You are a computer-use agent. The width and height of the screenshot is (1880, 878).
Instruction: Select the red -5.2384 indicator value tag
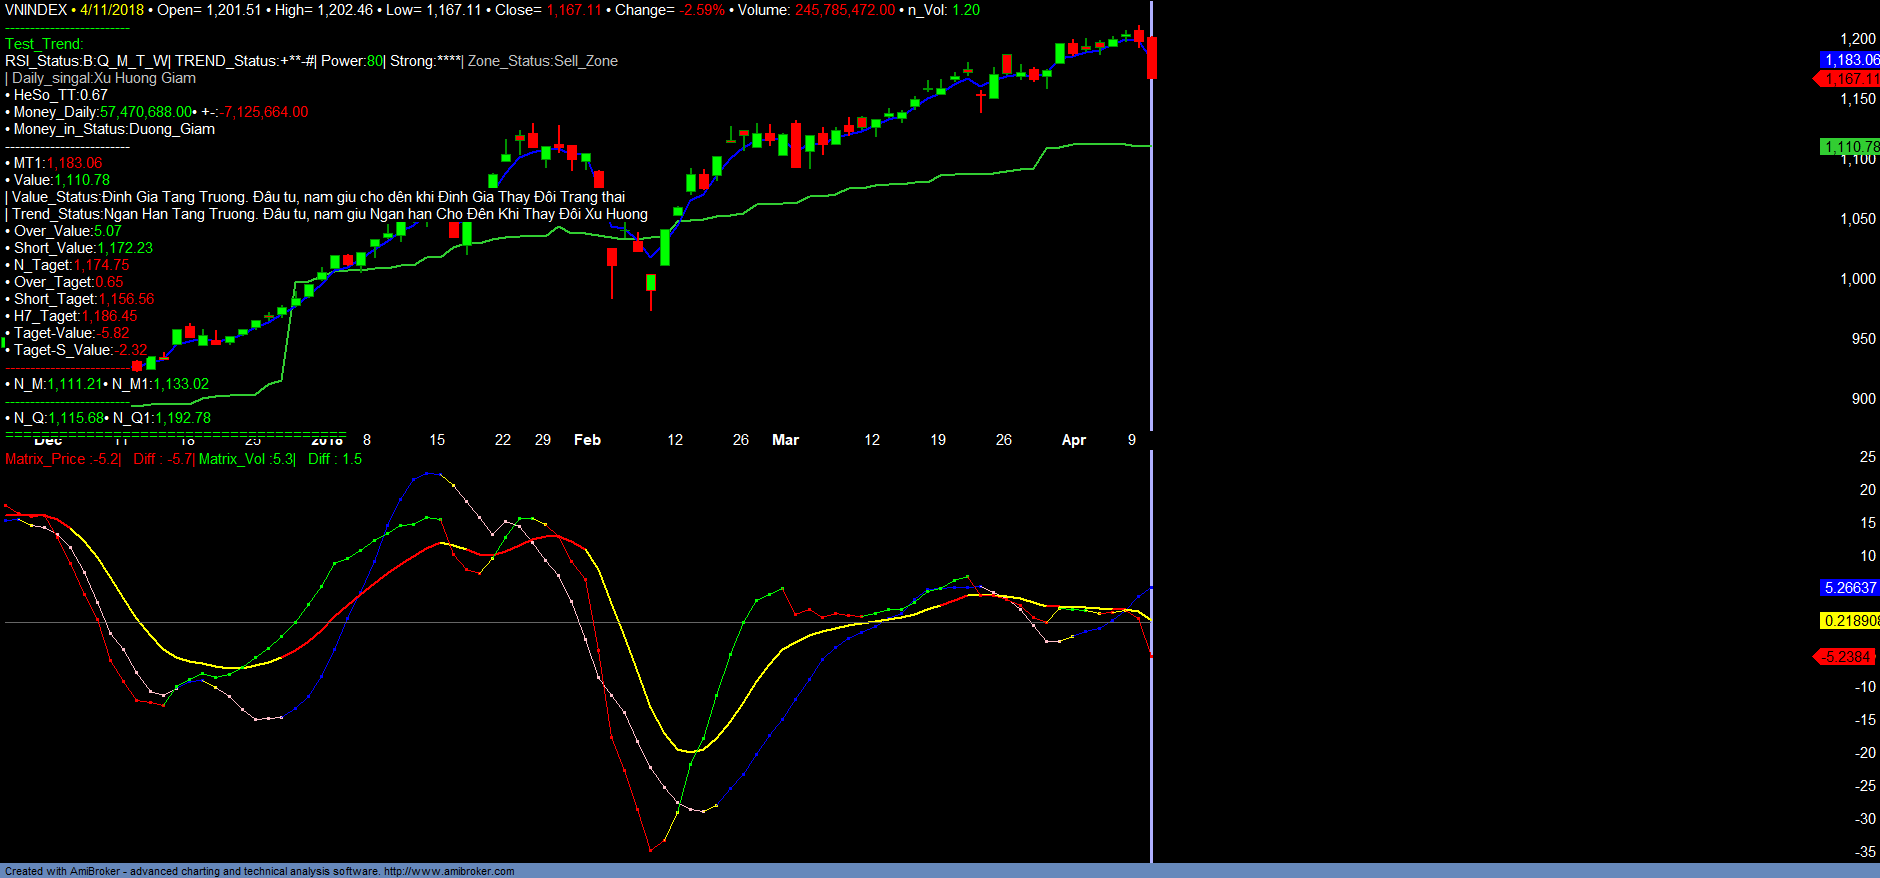click(x=1845, y=657)
